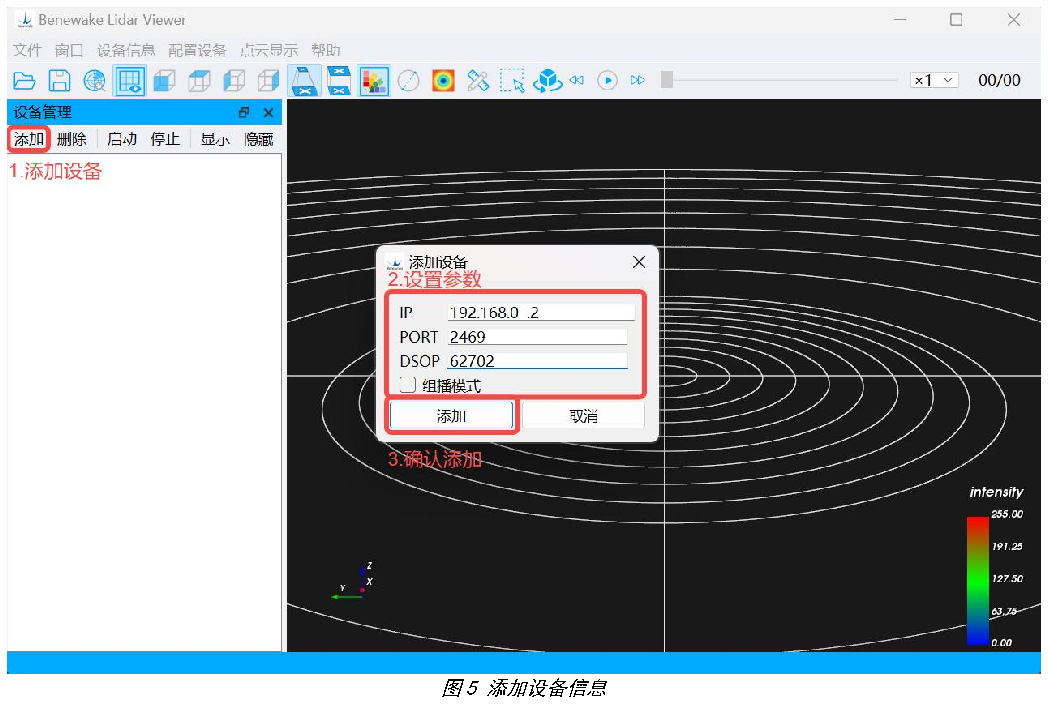Confirm with 添加 button in dialog

click(451, 416)
